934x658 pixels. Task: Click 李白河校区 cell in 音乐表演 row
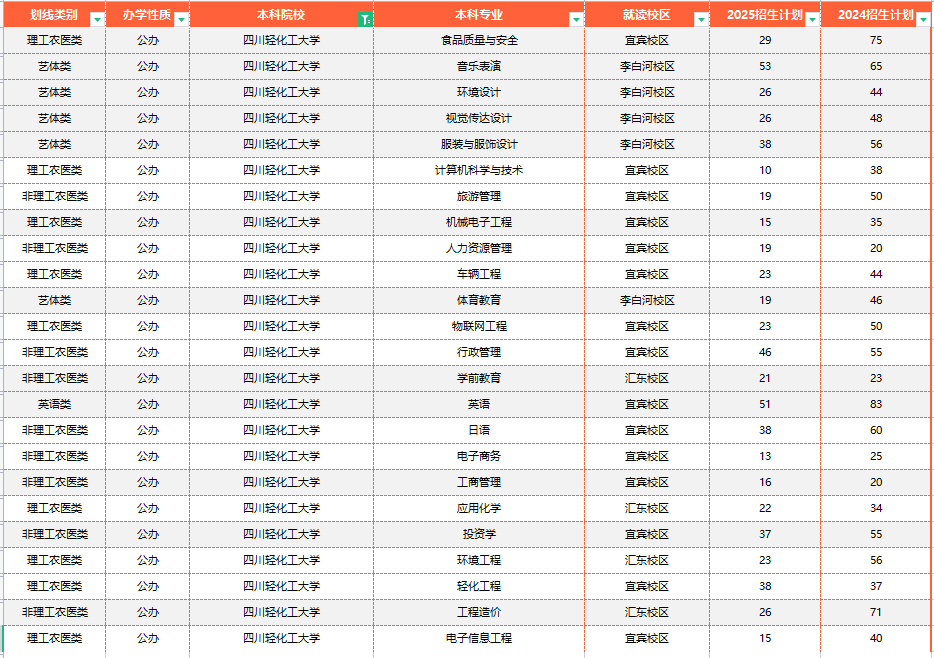click(x=647, y=66)
